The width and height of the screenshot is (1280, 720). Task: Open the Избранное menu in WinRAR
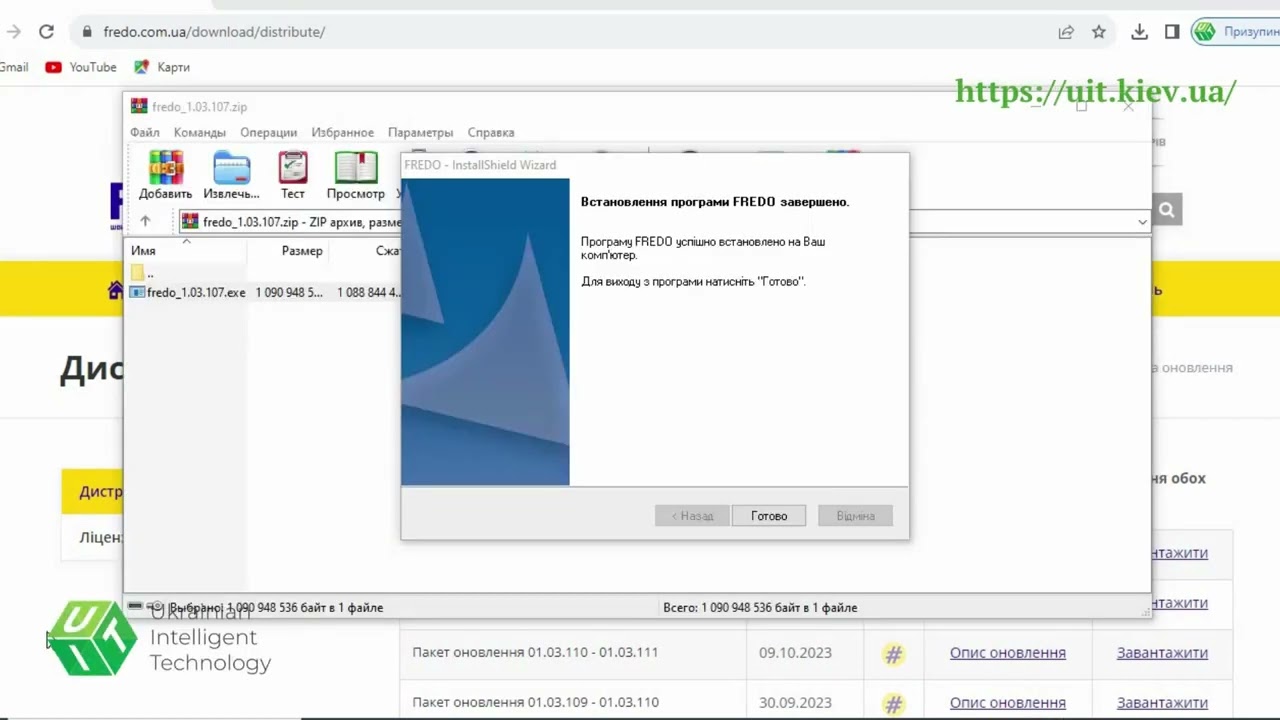point(342,132)
